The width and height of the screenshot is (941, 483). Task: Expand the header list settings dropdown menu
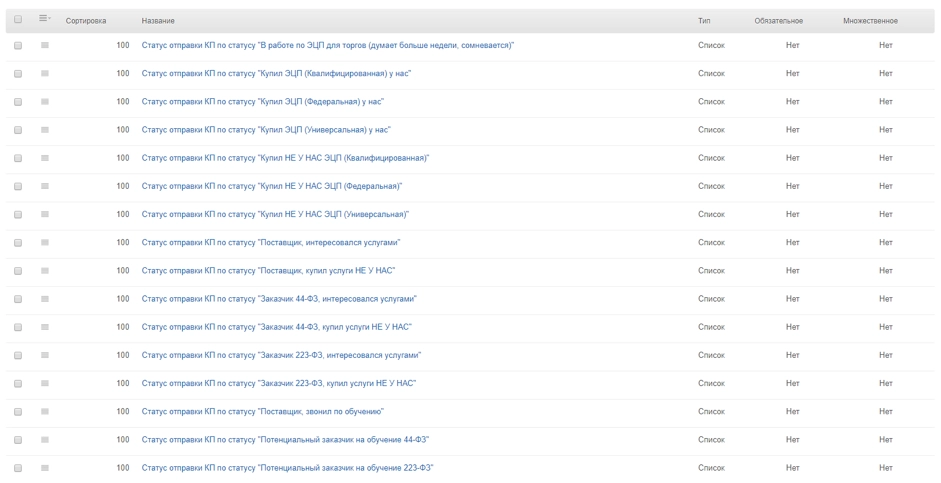coord(44,20)
